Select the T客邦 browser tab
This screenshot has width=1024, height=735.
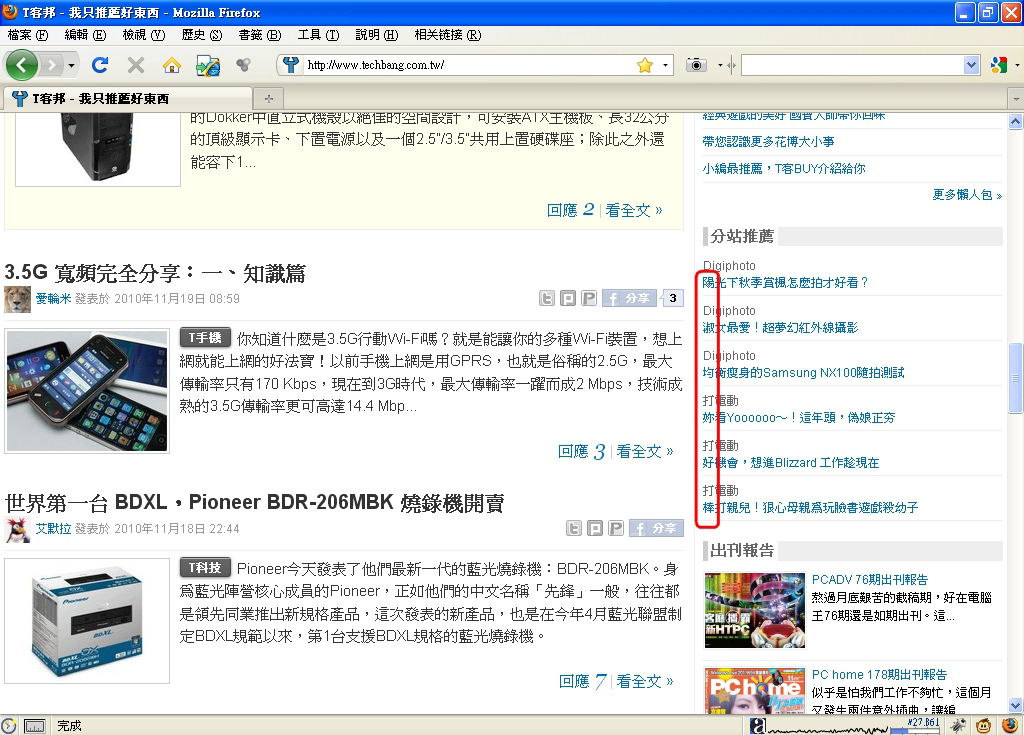(x=127, y=99)
